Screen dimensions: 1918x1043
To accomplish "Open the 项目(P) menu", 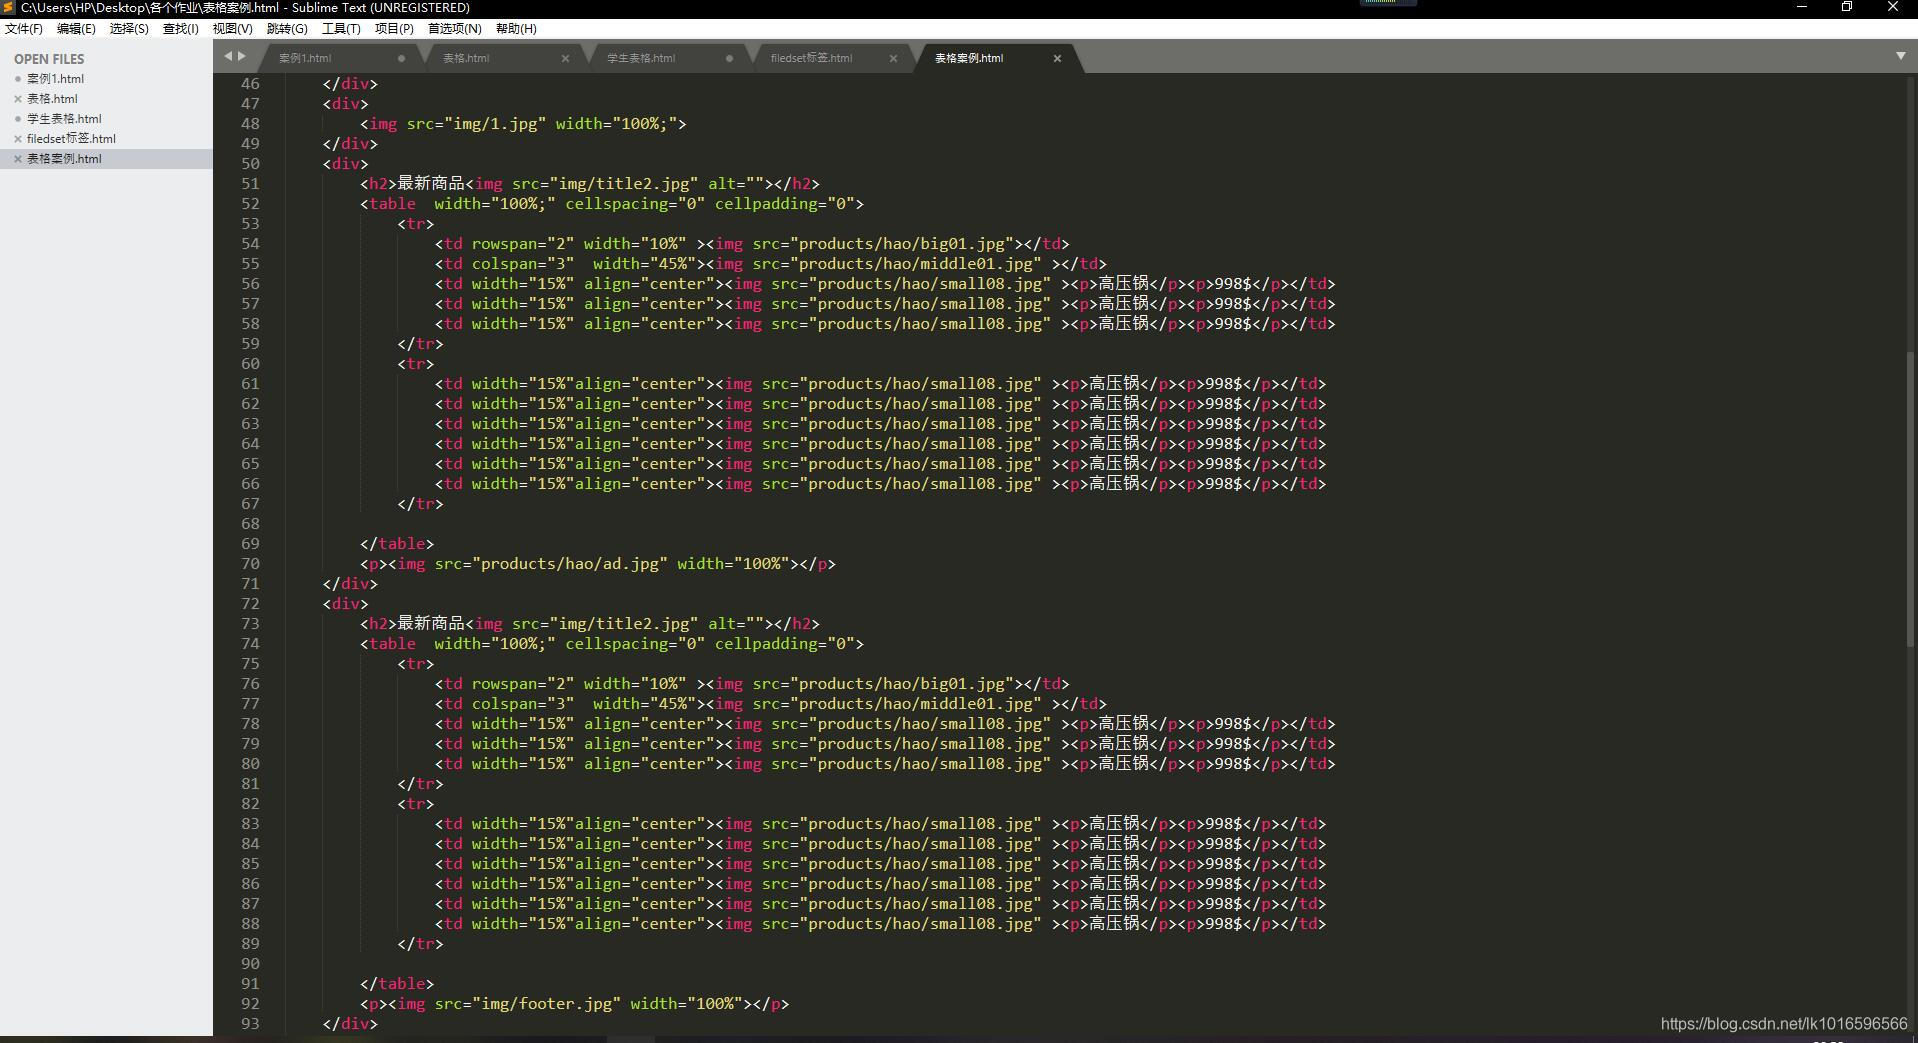I will [x=394, y=28].
